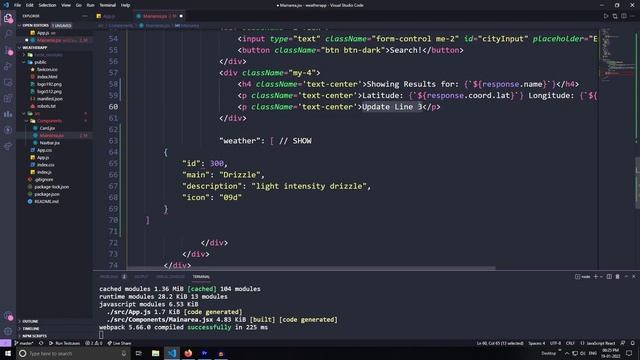Open Explorer panel more actions ellipsis

click(84, 16)
